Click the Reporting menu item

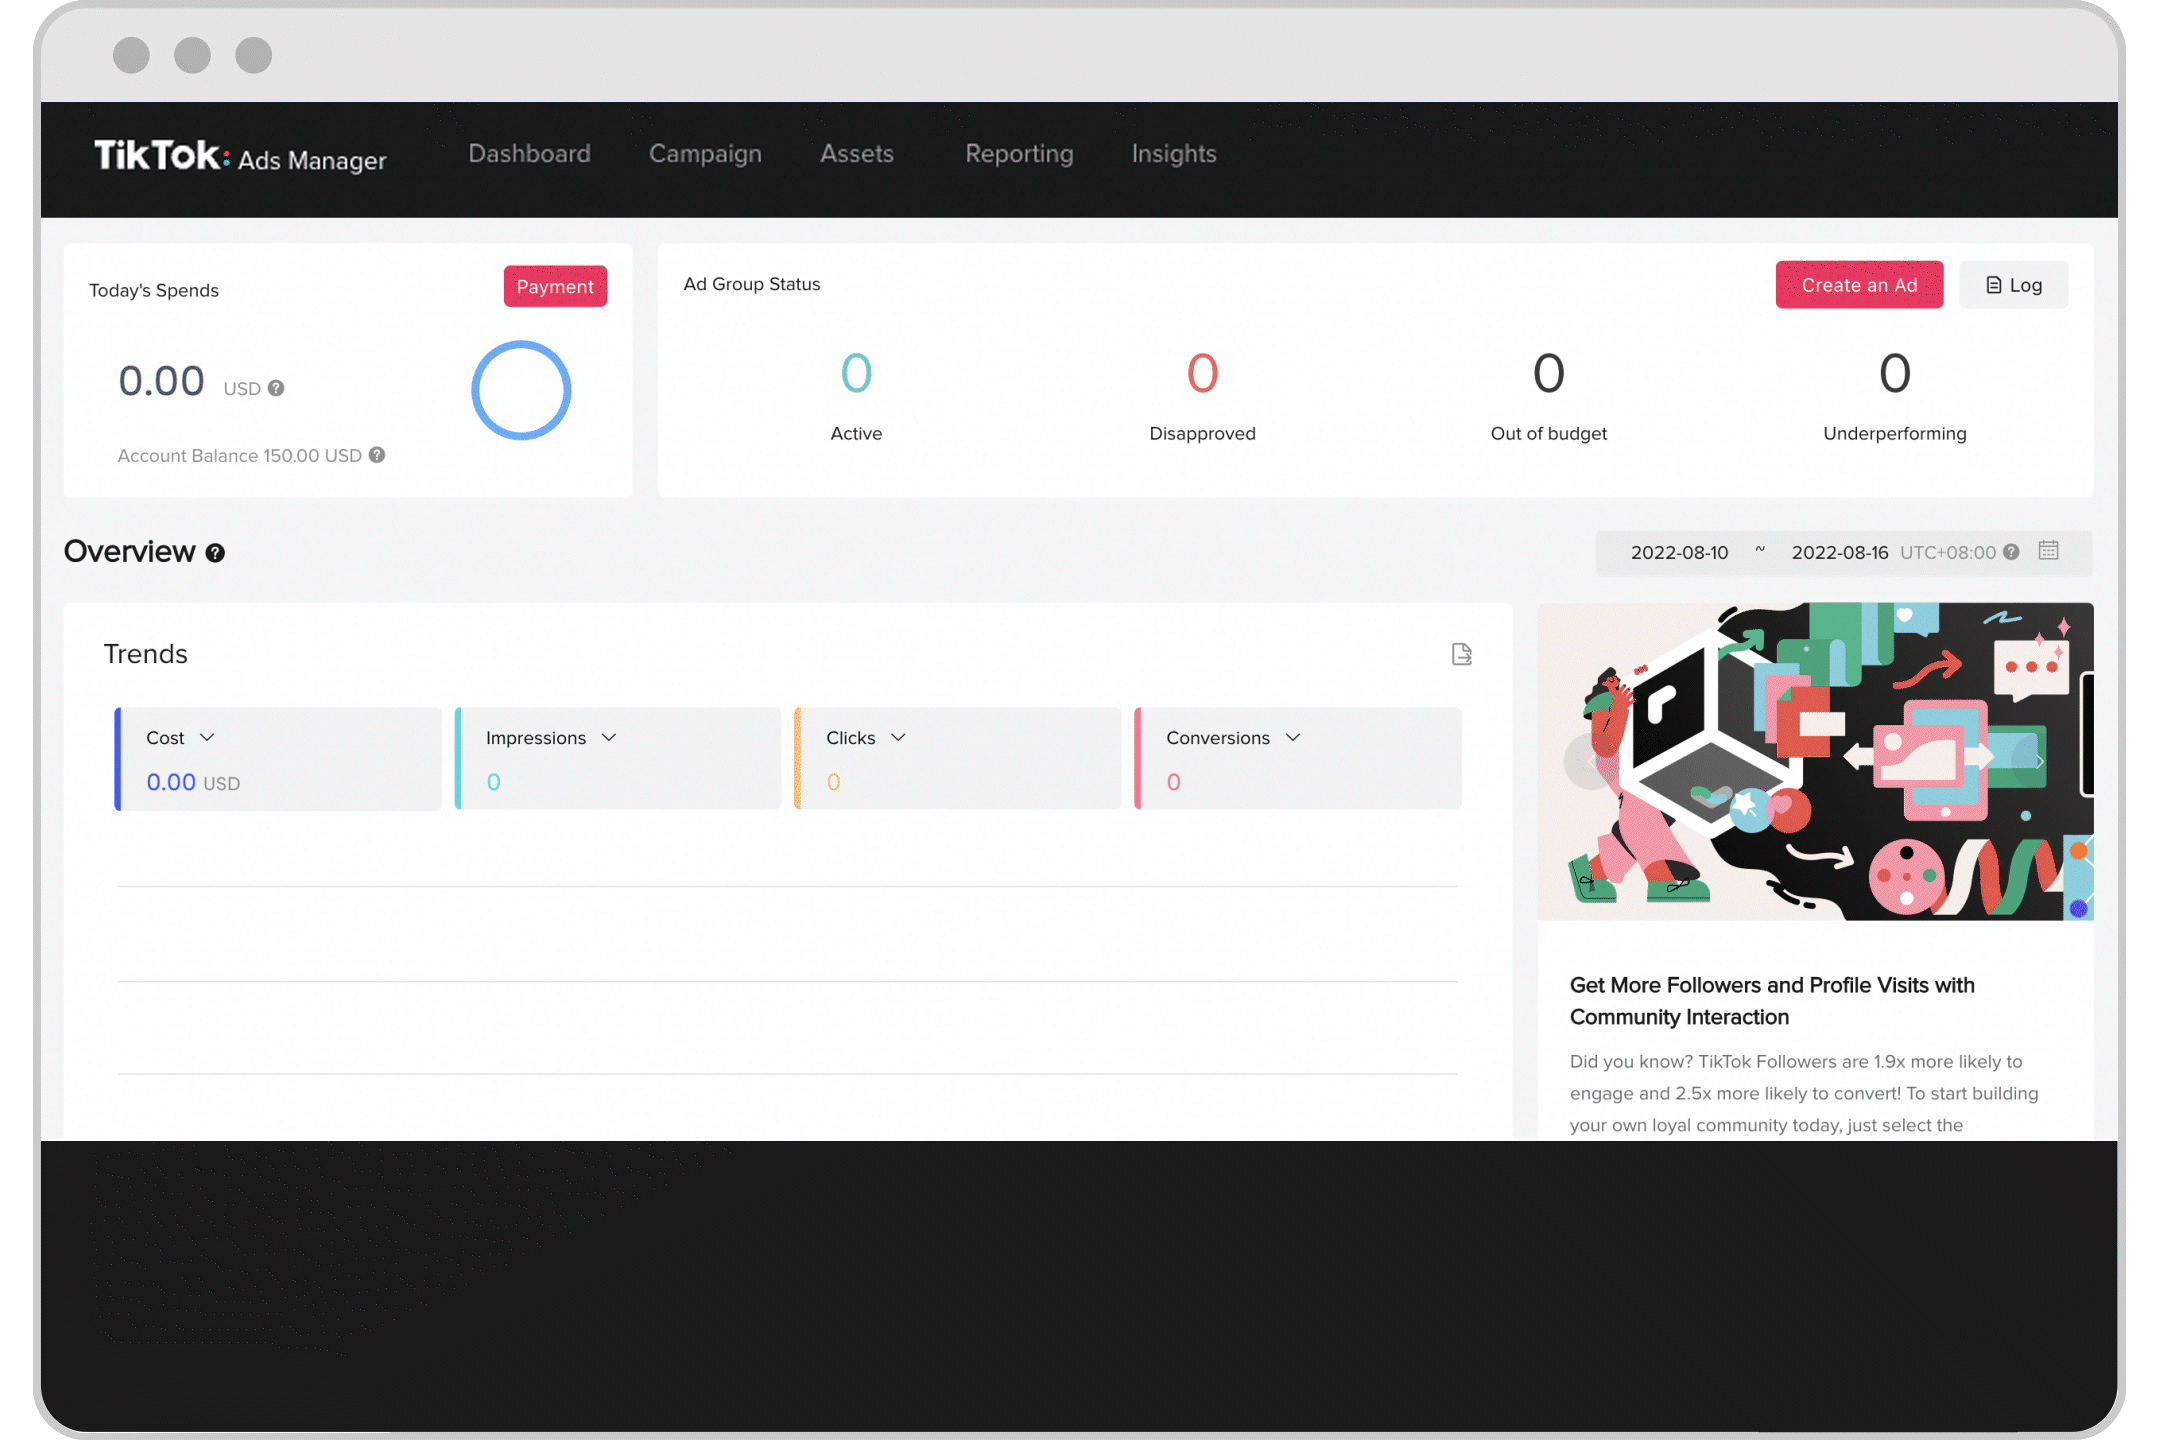pos(1019,154)
